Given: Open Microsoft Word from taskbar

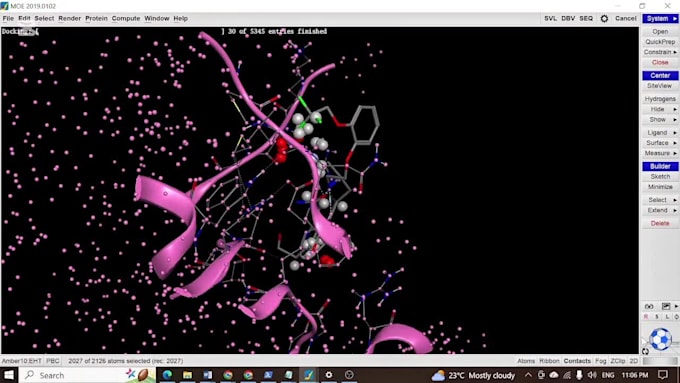Looking at the screenshot, I should 207,375.
